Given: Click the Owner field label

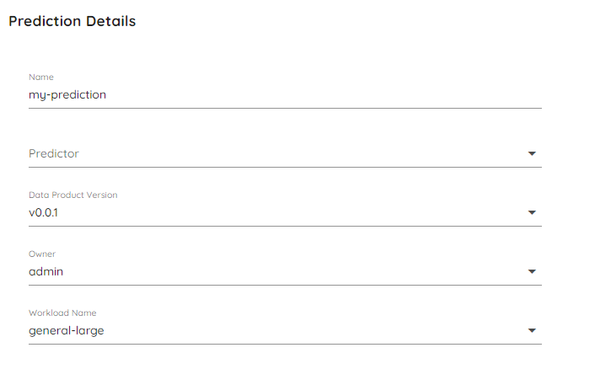Looking at the screenshot, I should tap(42, 254).
